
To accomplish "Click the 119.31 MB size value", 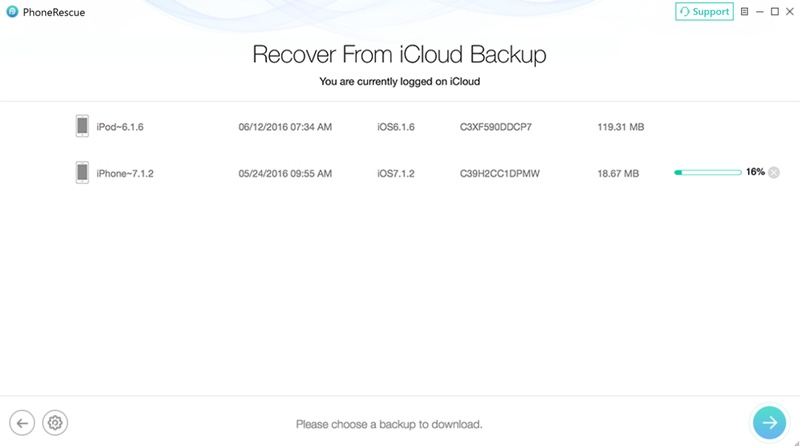I will [x=621, y=127].
